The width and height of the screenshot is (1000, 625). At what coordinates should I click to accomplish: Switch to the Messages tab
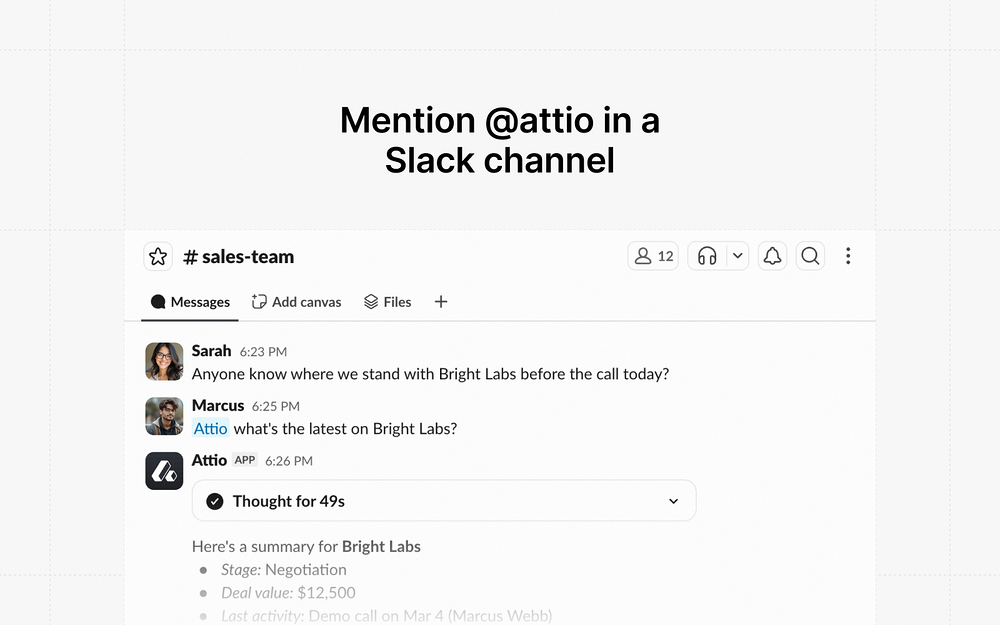[190, 302]
